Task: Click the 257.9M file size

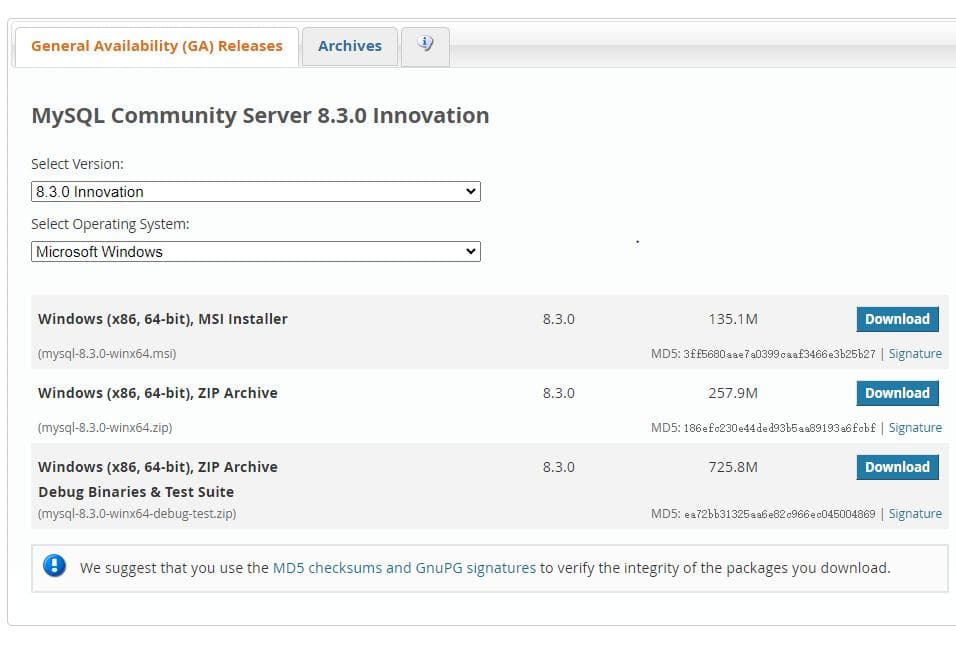Action: pos(733,393)
